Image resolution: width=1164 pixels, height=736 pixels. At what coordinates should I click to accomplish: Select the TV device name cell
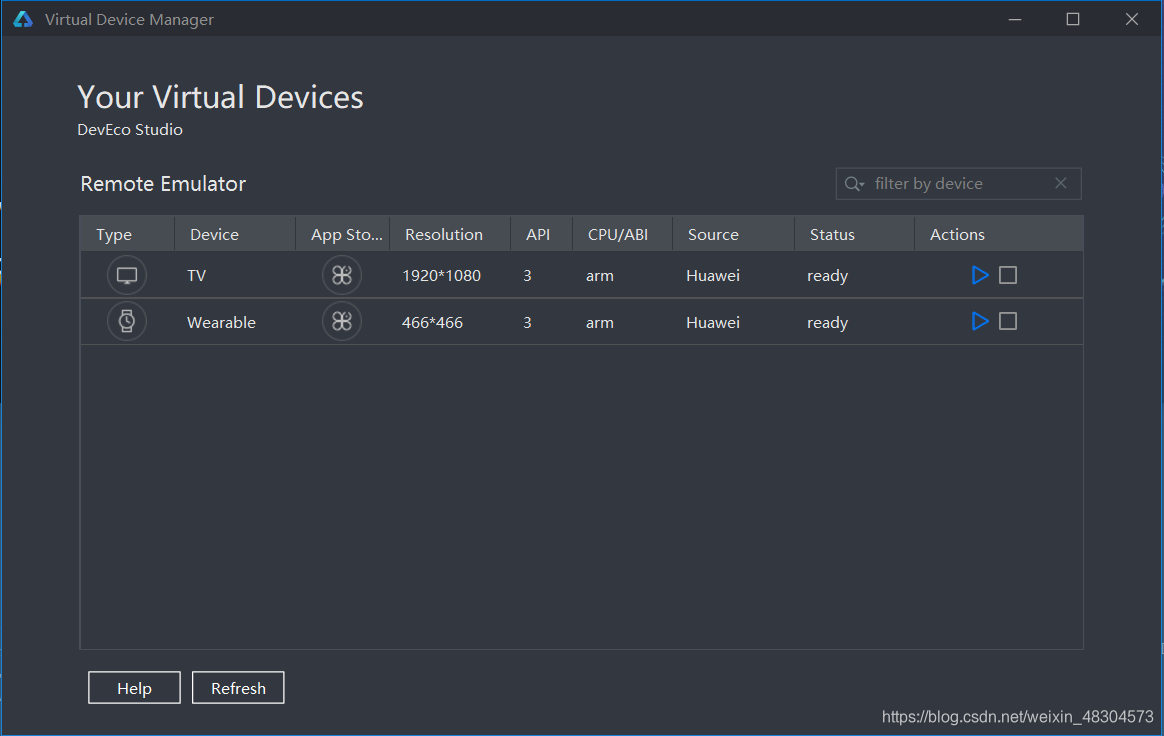(x=197, y=276)
